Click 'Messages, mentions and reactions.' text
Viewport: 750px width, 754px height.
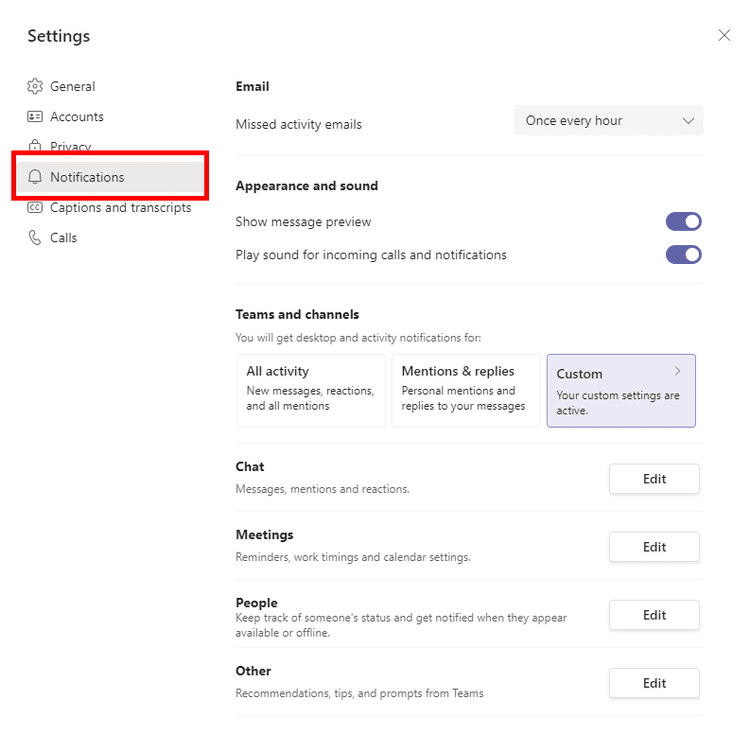pyautogui.click(x=323, y=489)
